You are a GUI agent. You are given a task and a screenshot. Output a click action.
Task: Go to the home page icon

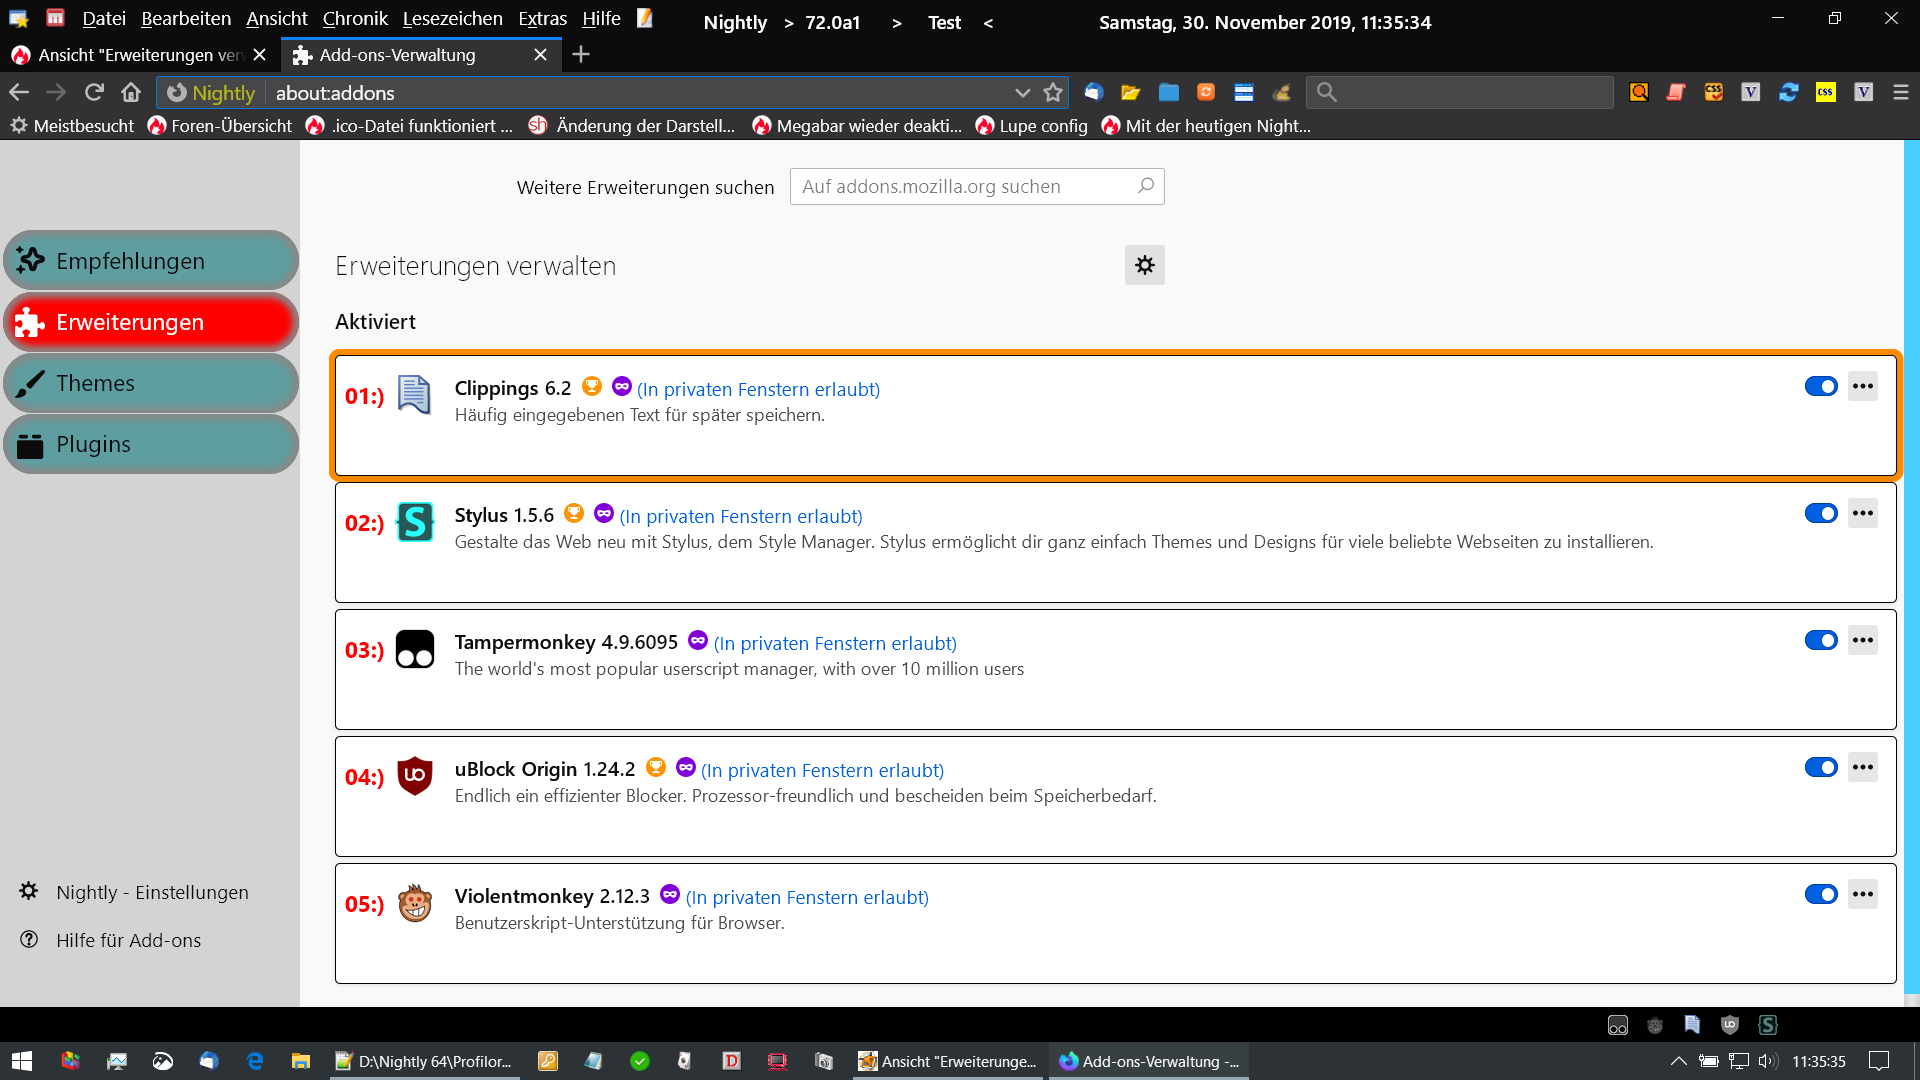tap(131, 92)
